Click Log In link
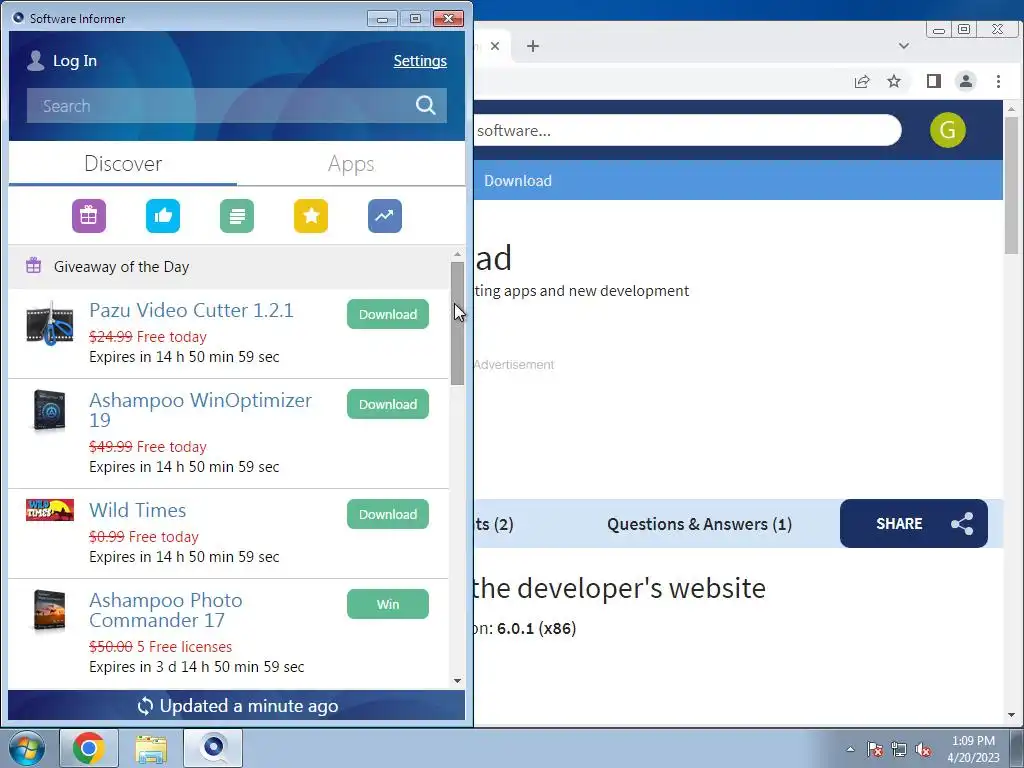This screenshot has width=1024, height=768. coord(74,61)
